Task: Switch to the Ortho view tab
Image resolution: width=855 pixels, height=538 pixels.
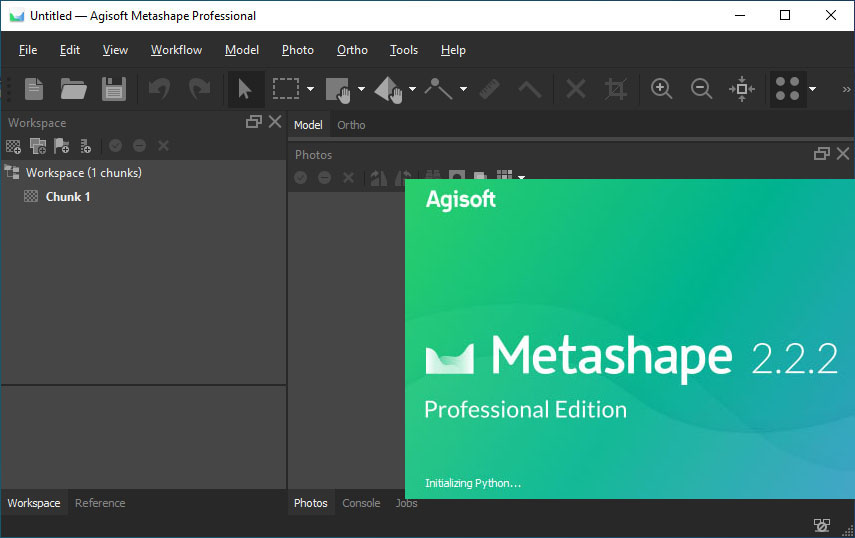Action: [351, 125]
